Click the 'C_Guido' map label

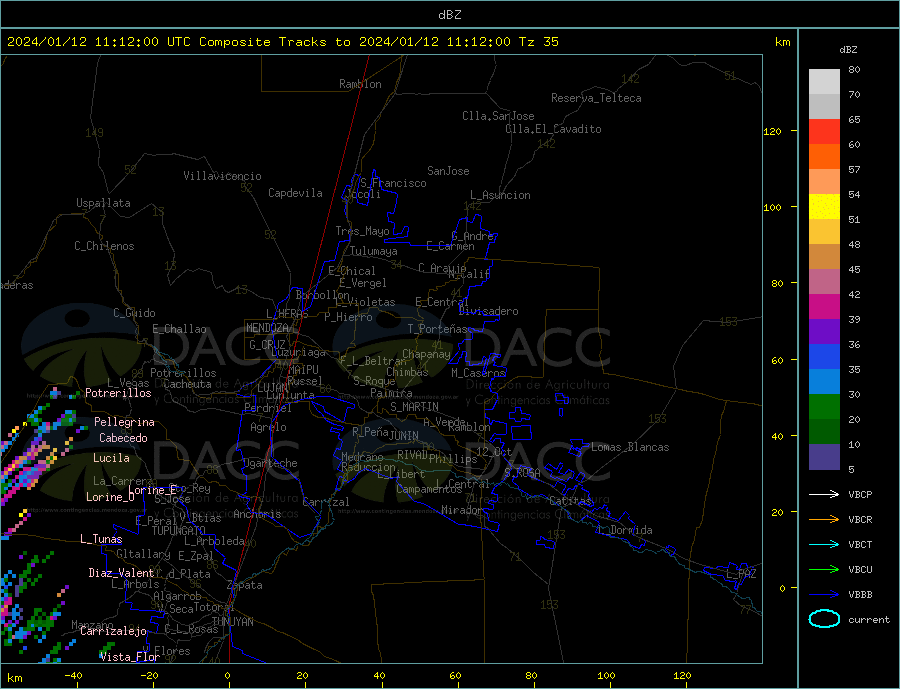pyautogui.click(x=134, y=313)
